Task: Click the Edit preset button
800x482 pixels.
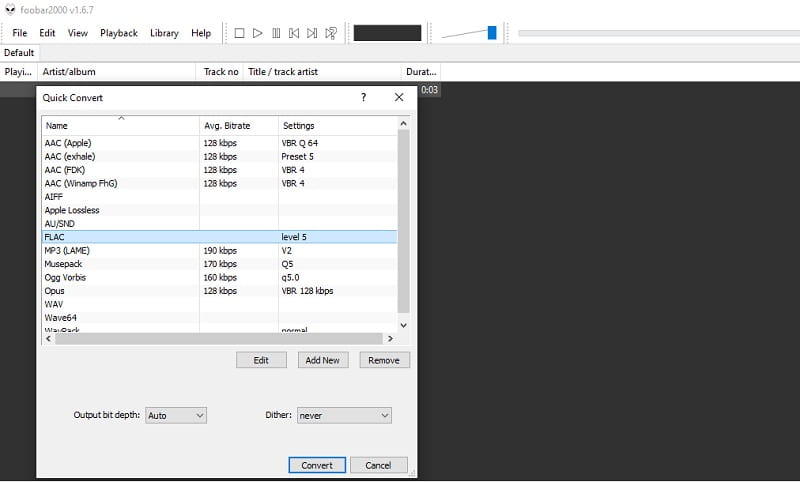Action: (x=261, y=360)
